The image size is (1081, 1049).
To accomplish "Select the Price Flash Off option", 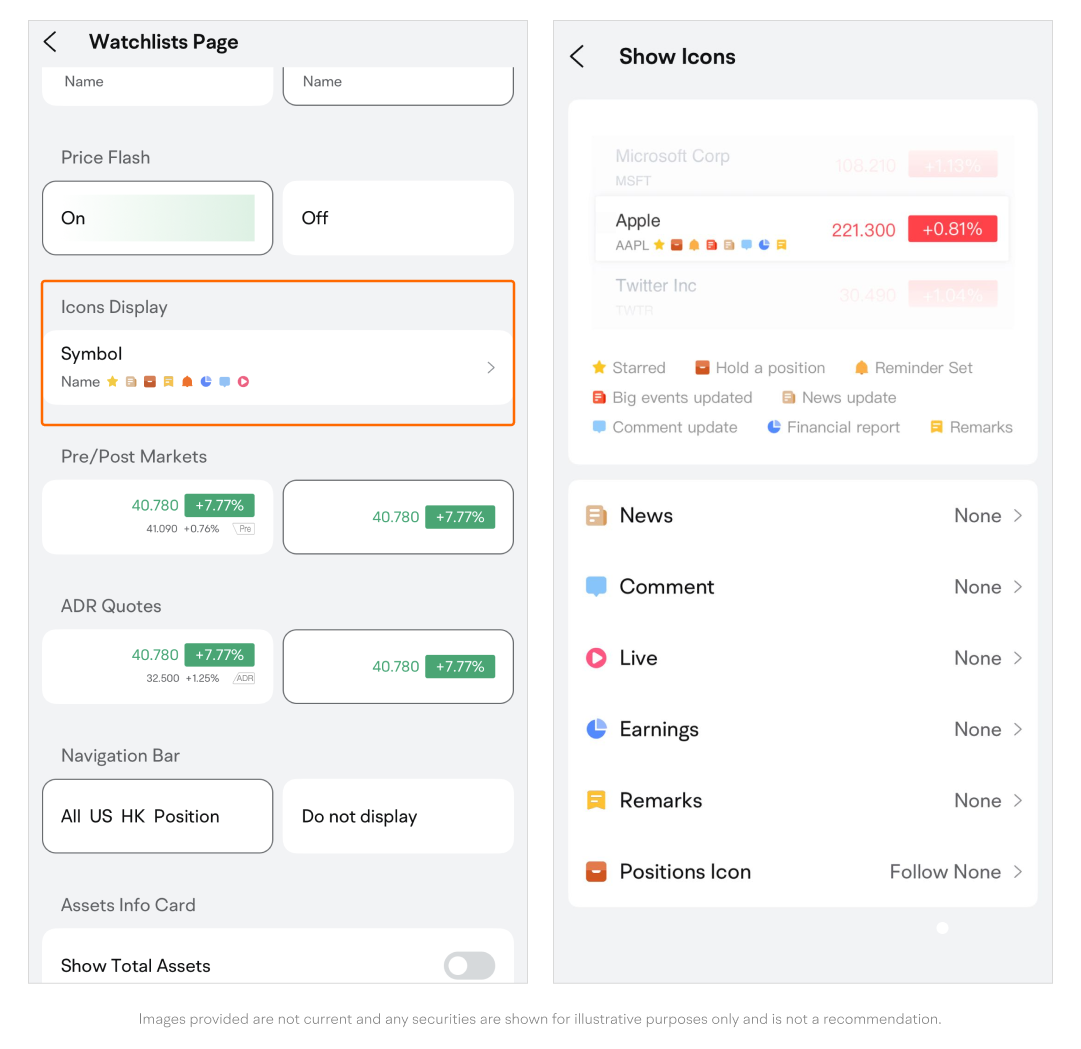I will [398, 218].
